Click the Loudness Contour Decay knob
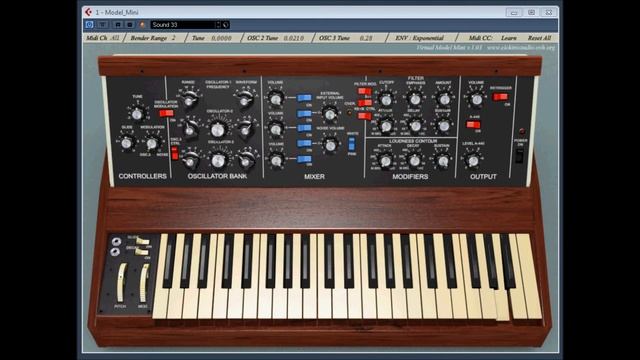 (415, 161)
